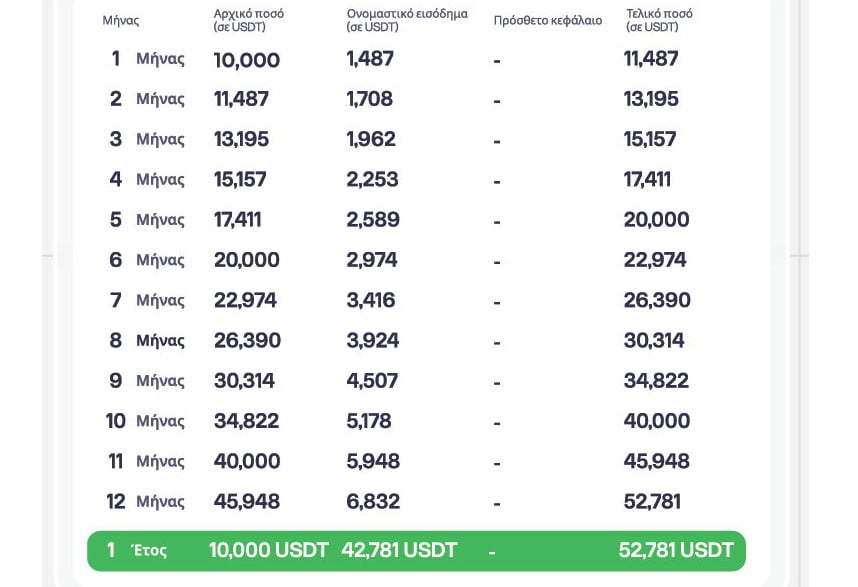The width and height of the screenshot is (858, 587).
Task: Select the month 5 final amount 20,000
Action: point(657,219)
